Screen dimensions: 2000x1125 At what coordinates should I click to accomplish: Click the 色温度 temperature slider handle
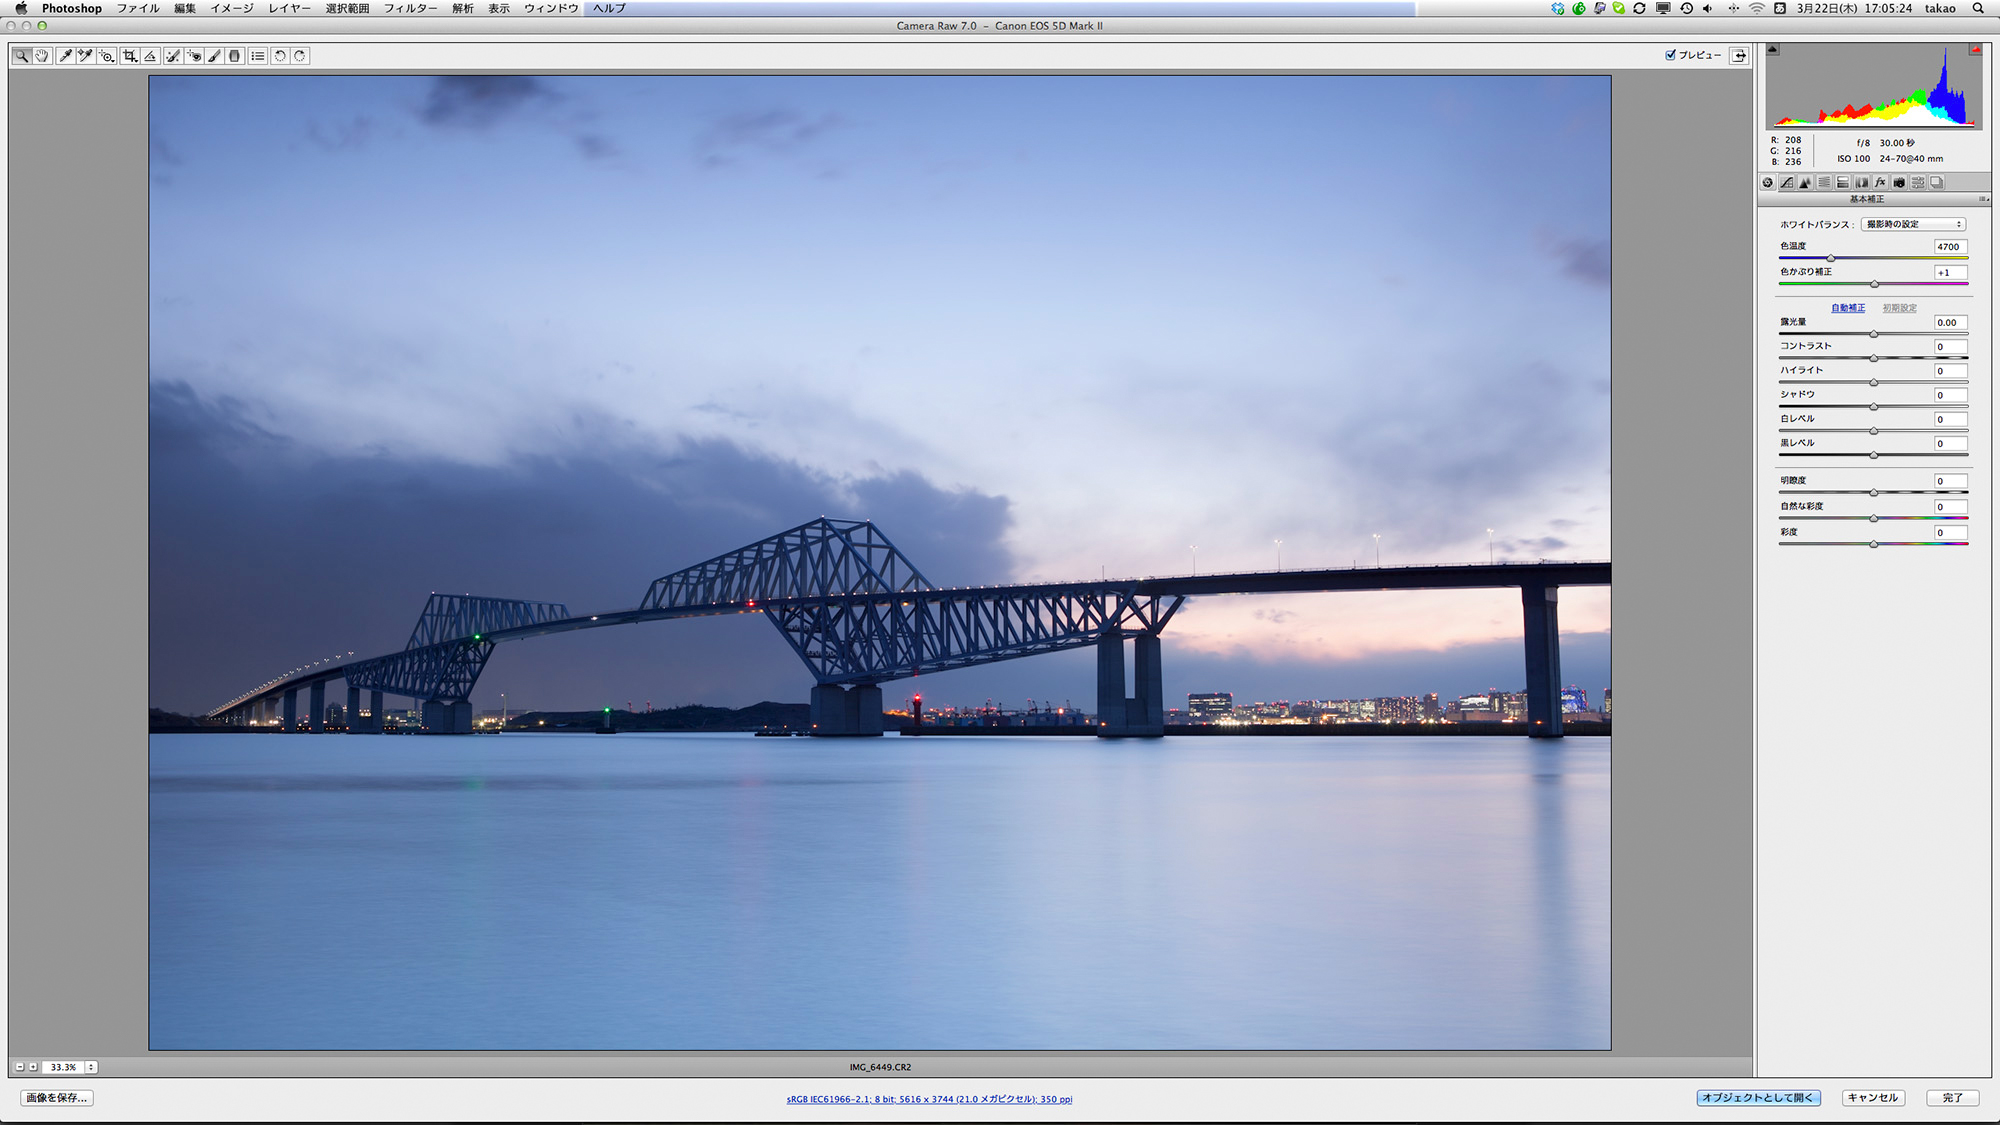tap(1830, 258)
